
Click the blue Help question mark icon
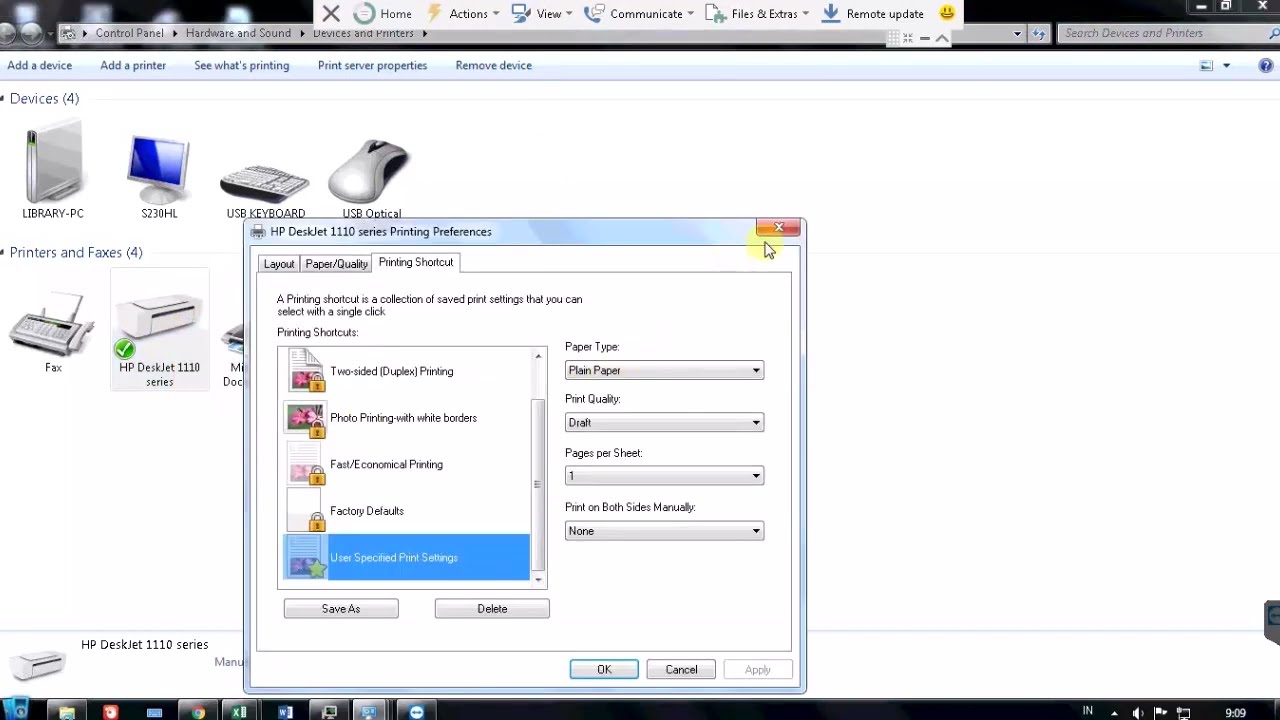coord(1265,66)
